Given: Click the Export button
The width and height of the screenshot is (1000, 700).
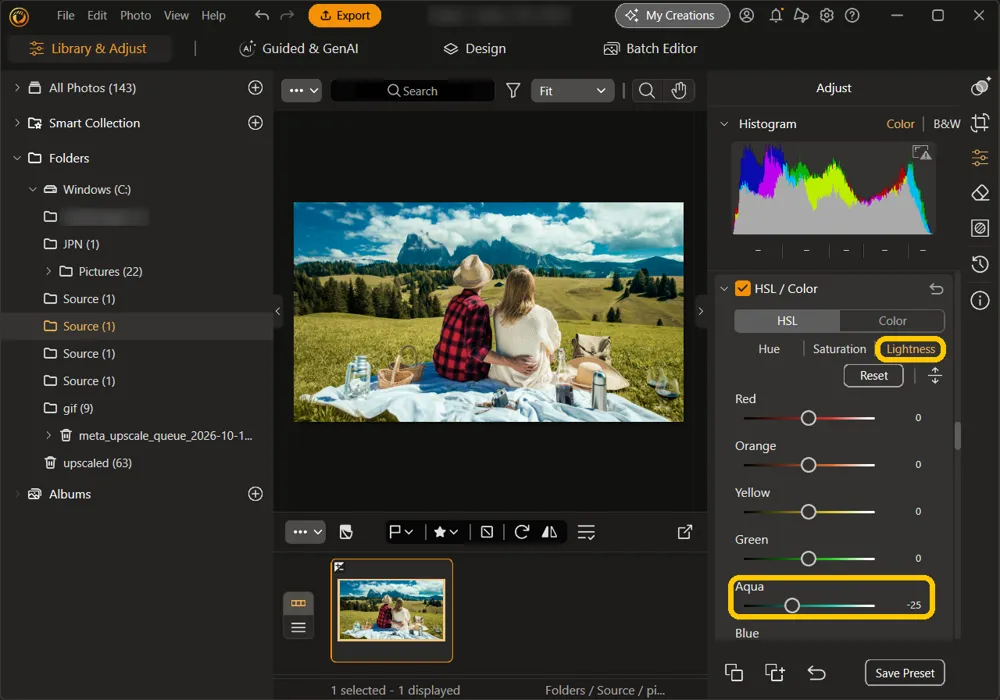Looking at the screenshot, I should coord(344,15).
